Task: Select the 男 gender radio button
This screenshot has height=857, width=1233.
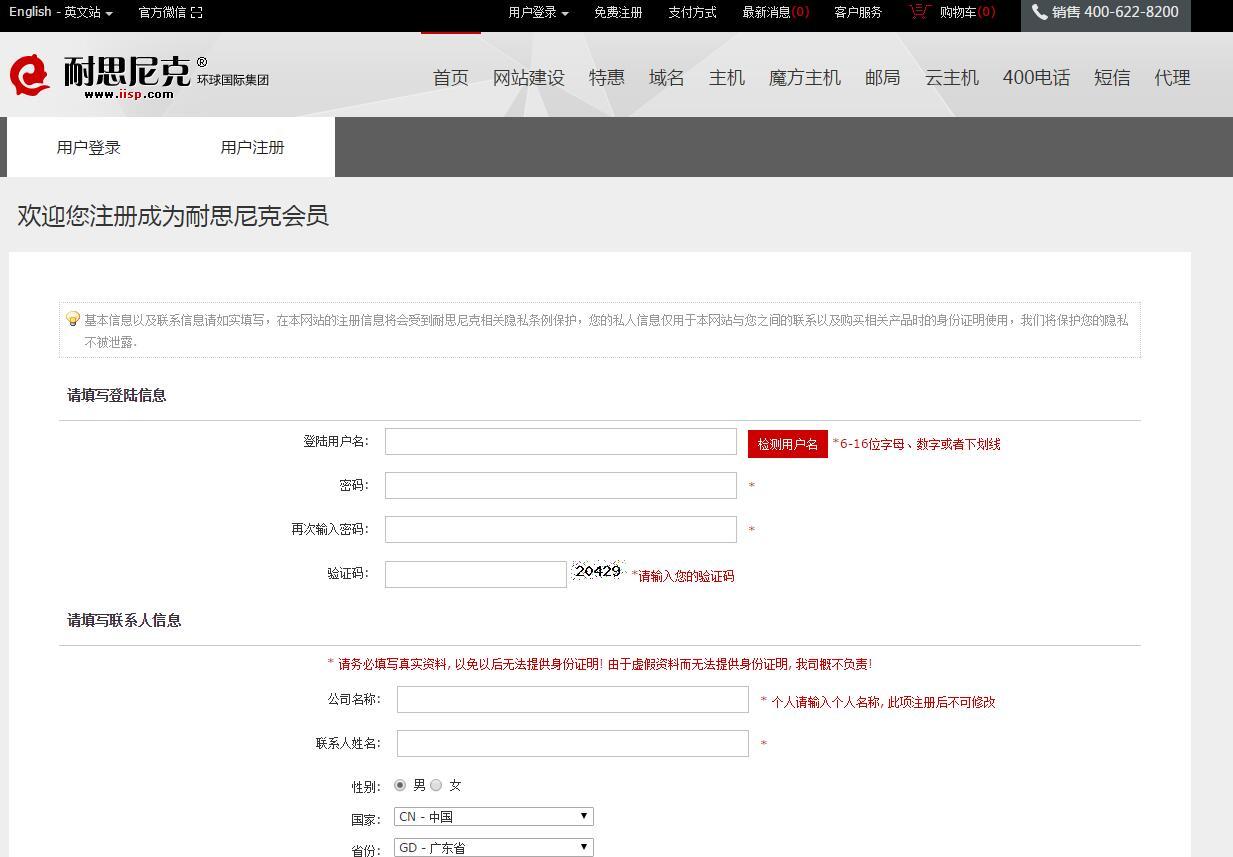Action: click(400, 785)
